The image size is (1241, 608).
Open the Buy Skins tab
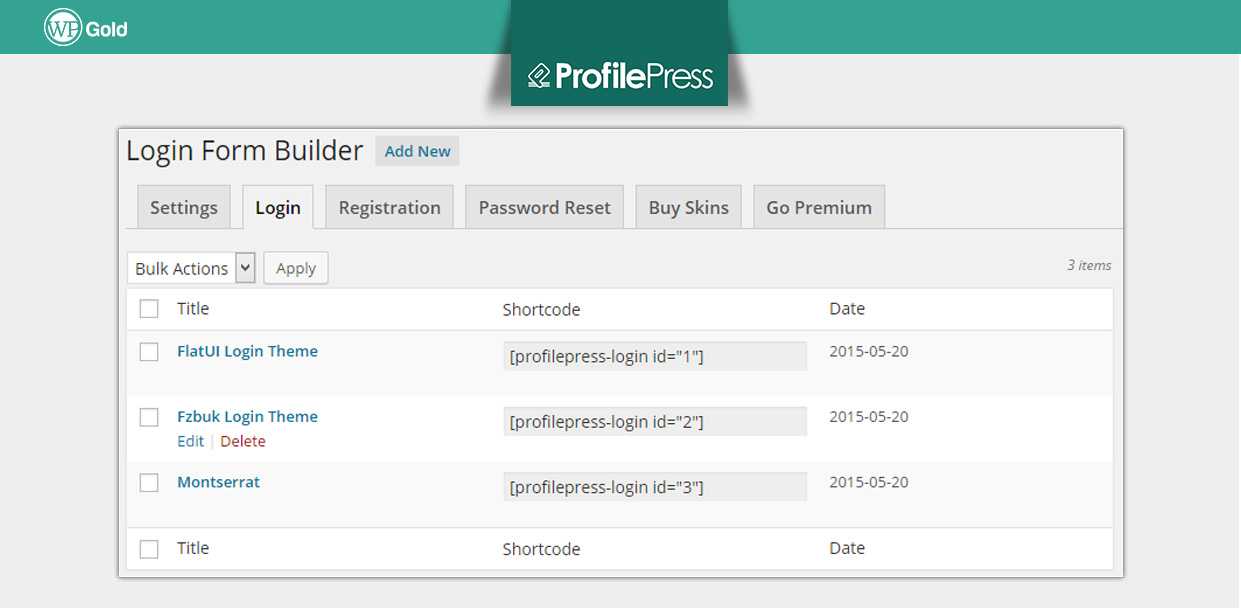(688, 207)
